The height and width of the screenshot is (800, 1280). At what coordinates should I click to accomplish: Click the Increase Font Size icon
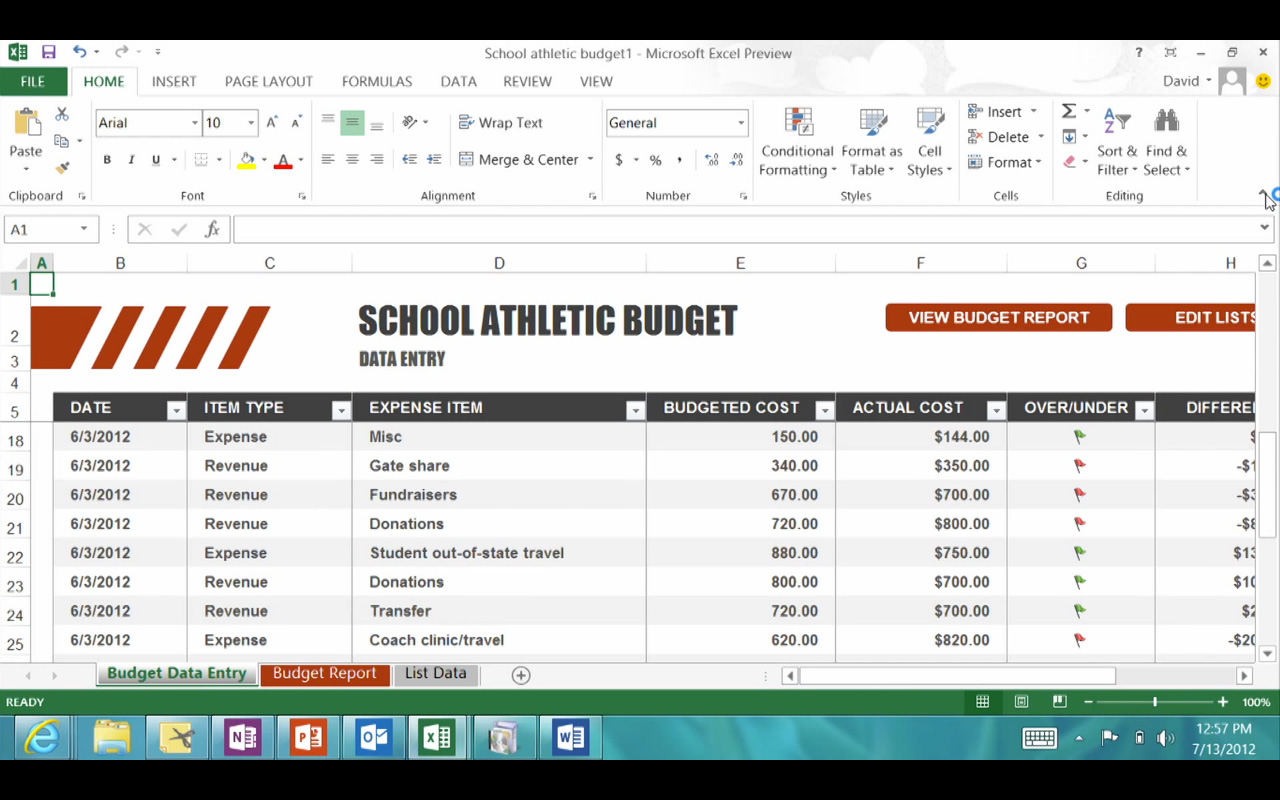272,123
